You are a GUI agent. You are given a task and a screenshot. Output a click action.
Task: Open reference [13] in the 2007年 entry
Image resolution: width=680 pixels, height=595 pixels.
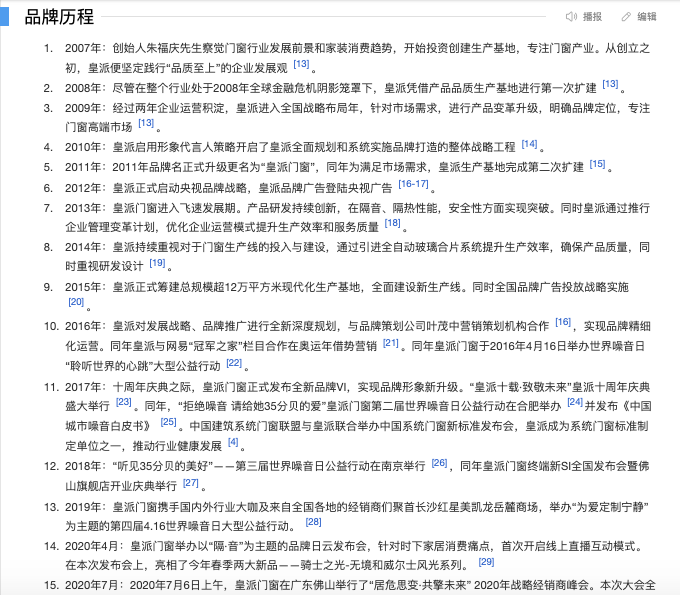point(301,64)
